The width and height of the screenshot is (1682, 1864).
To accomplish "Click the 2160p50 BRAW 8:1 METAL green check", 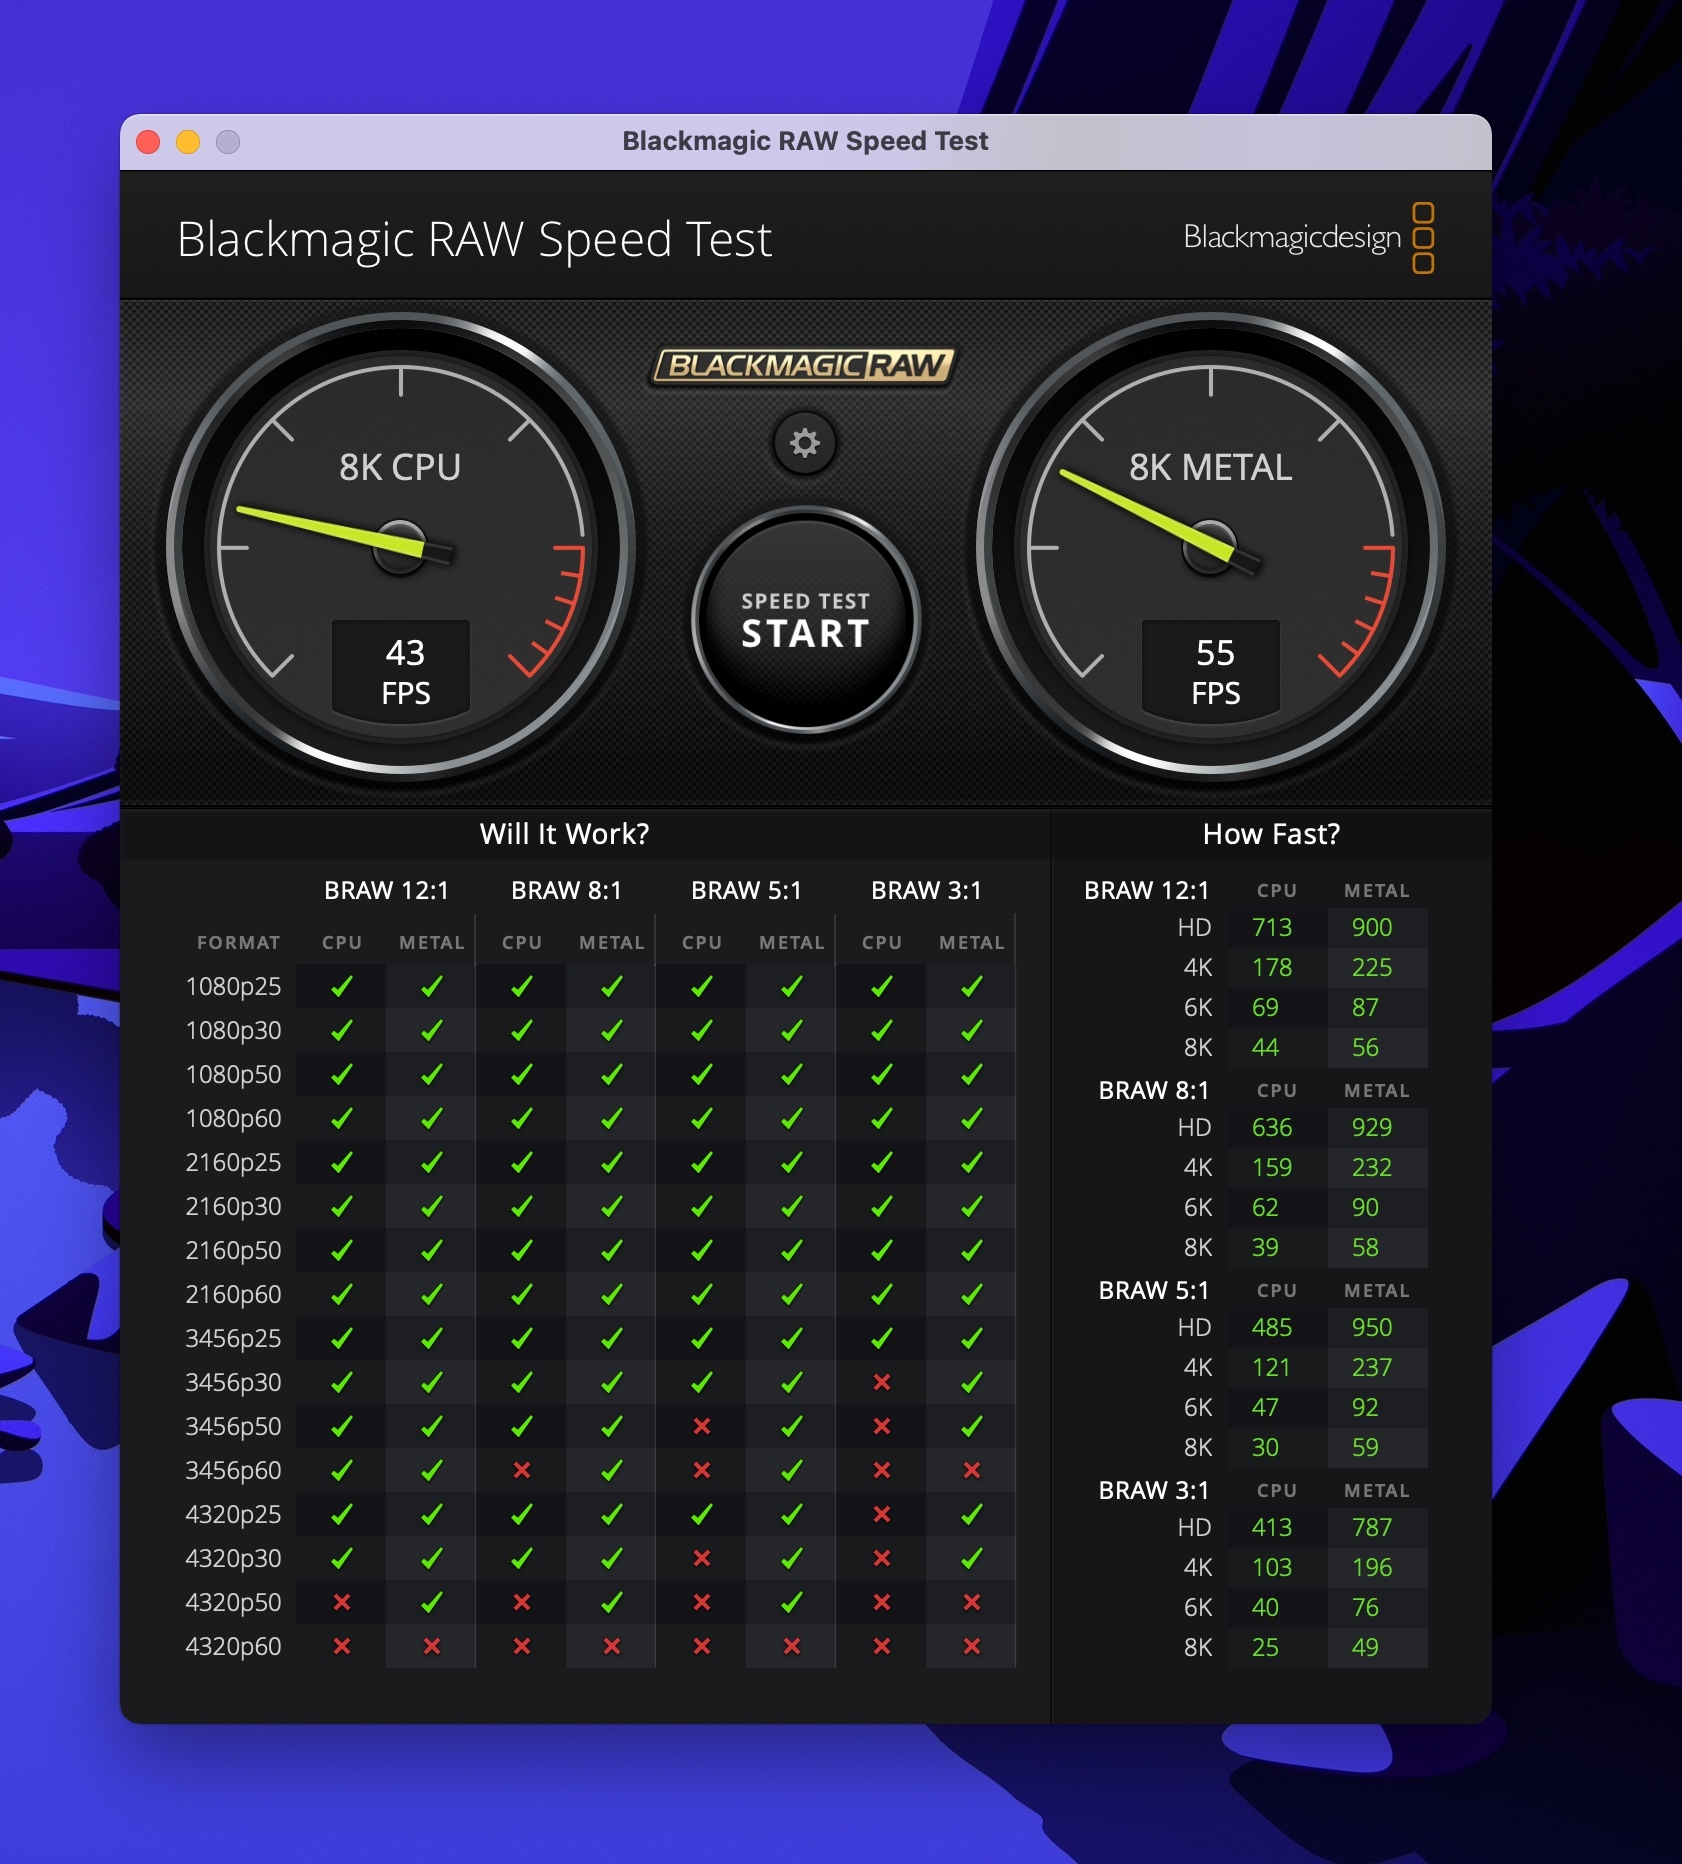I will pos(611,1250).
